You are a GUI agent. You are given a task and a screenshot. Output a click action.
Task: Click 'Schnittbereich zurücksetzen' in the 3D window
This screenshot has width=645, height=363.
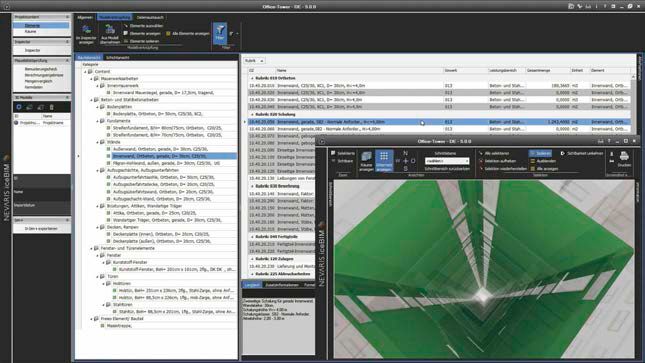click(447, 169)
